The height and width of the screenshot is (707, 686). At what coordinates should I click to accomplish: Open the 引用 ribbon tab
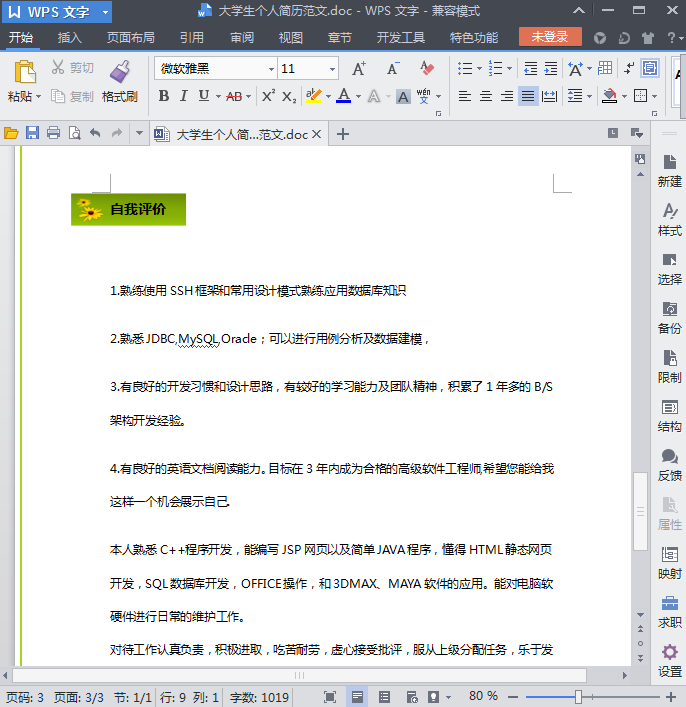(x=192, y=37)
